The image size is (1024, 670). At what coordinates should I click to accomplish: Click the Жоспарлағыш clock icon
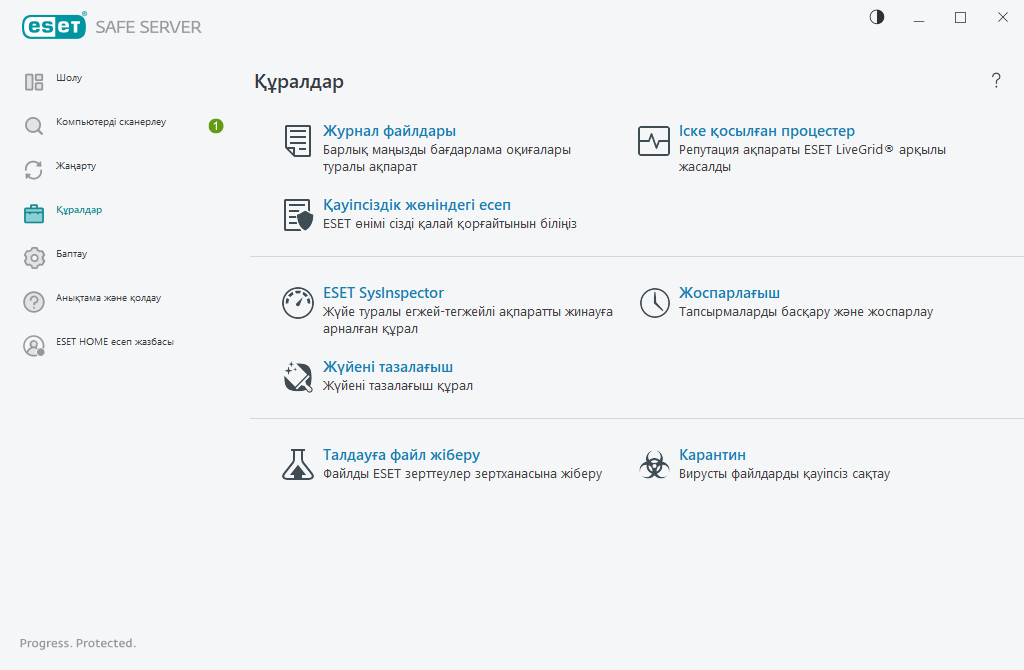(x=654, y=303)
